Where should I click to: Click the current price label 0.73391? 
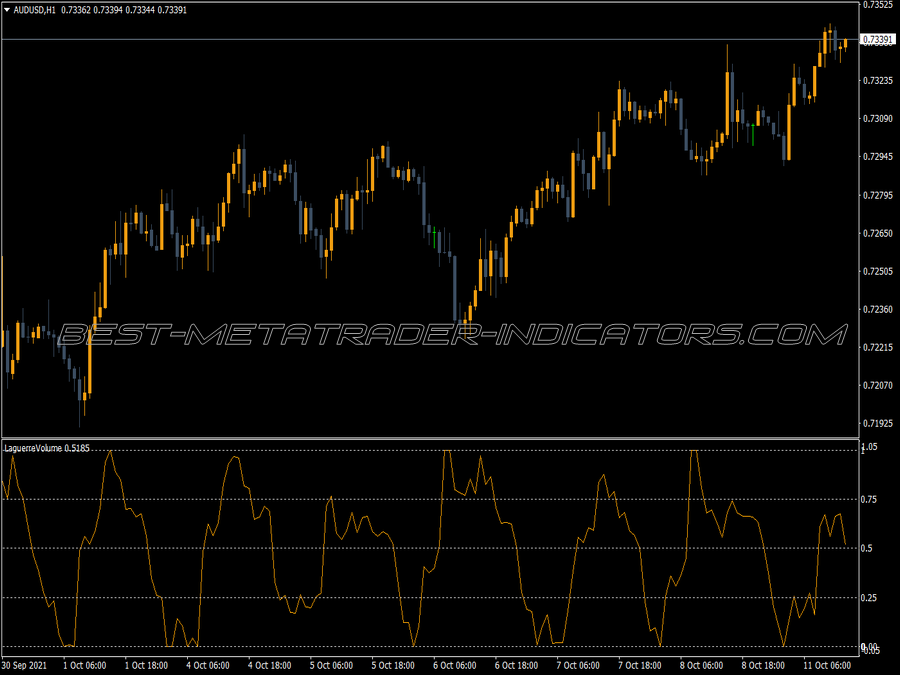point(878,39)
